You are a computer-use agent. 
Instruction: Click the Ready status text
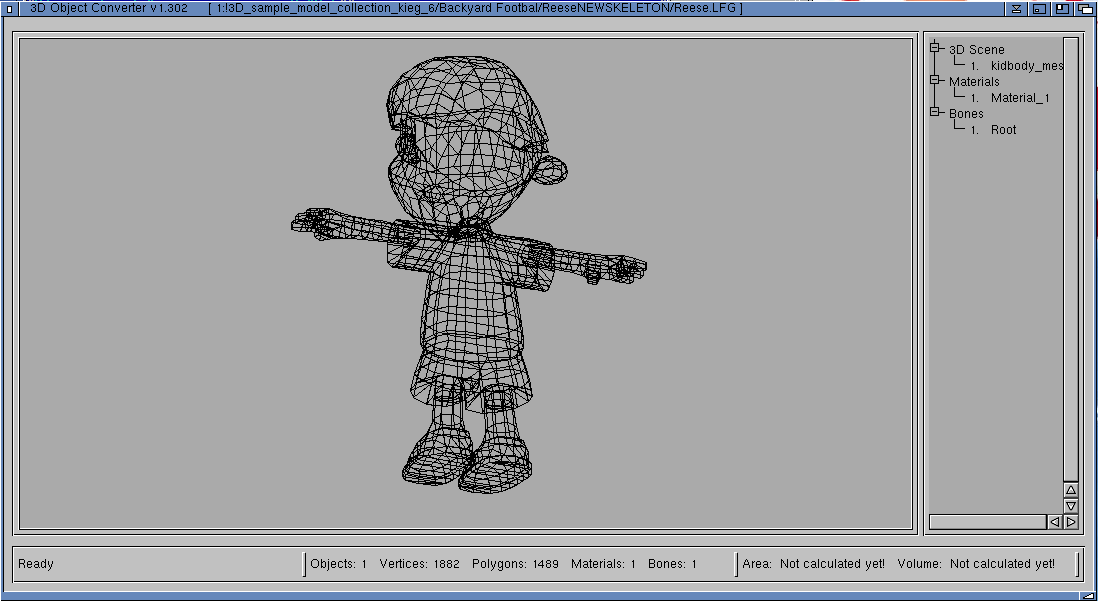(36, 564)
